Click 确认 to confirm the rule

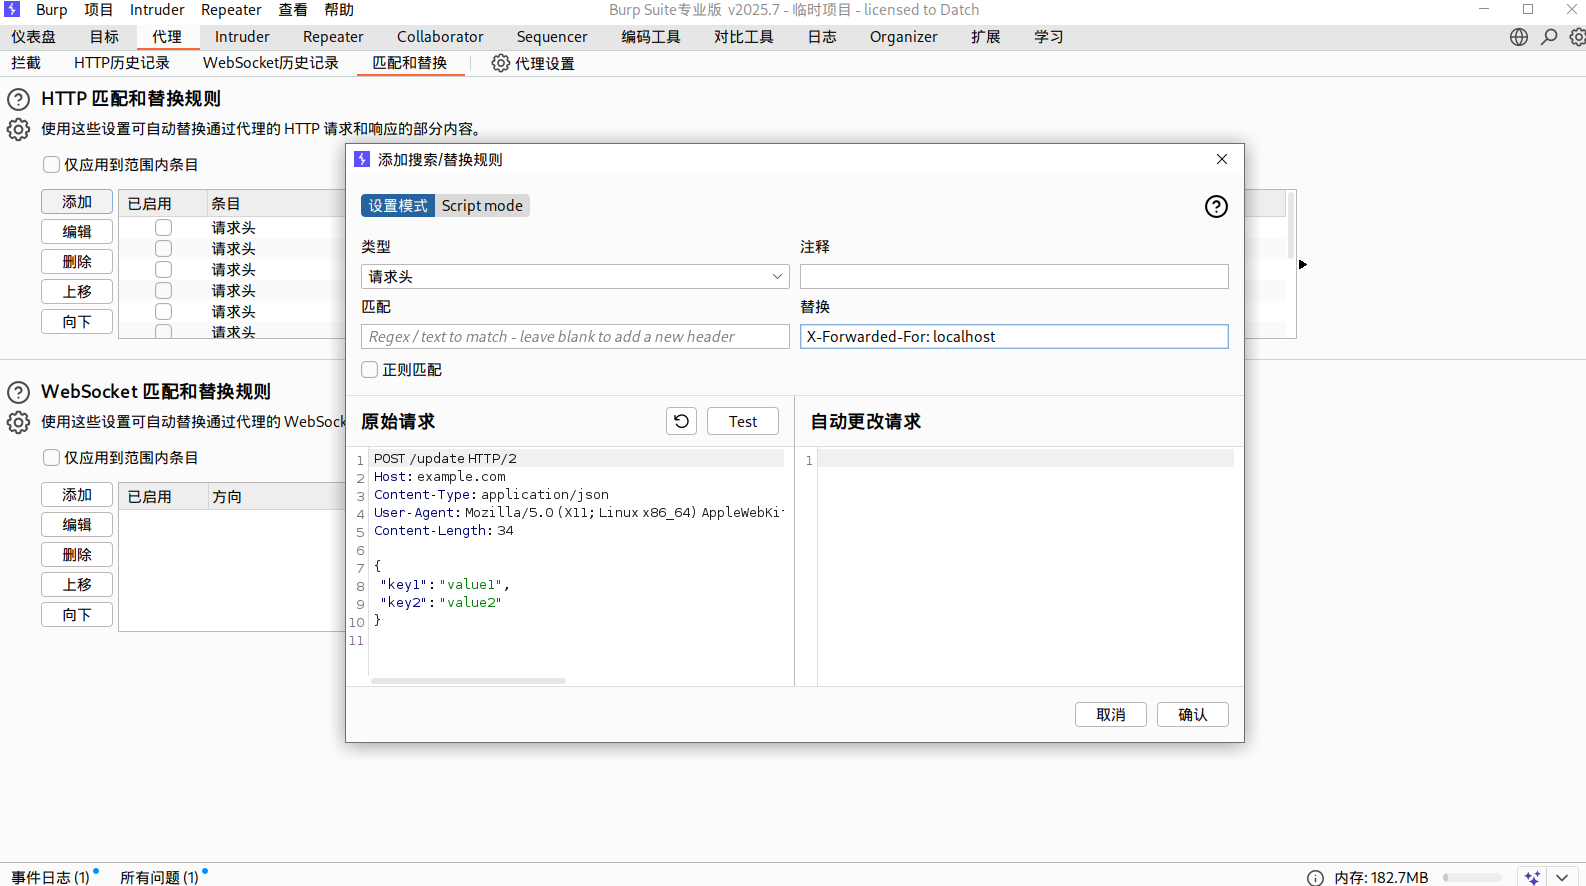[x=1193, y=714]
